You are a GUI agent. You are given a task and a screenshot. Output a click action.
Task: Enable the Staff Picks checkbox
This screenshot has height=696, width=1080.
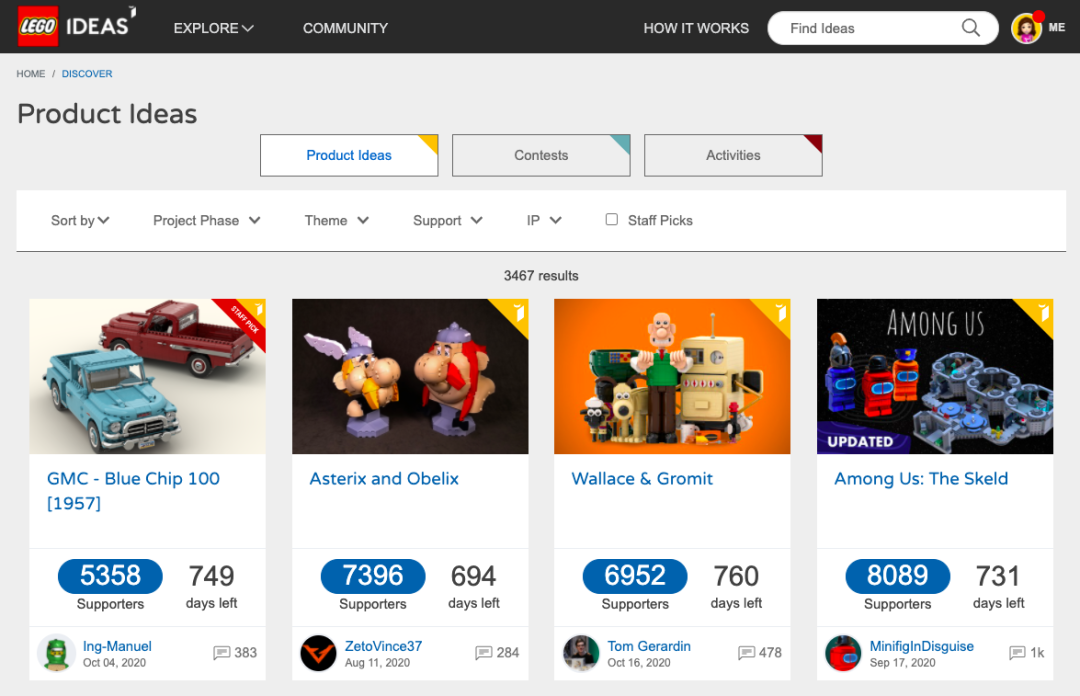point(612,219)
